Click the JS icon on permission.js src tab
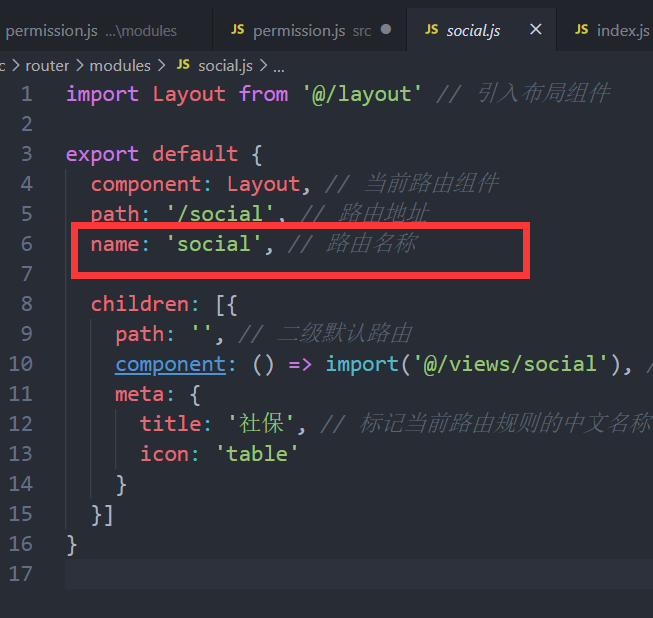 (237, 30)
